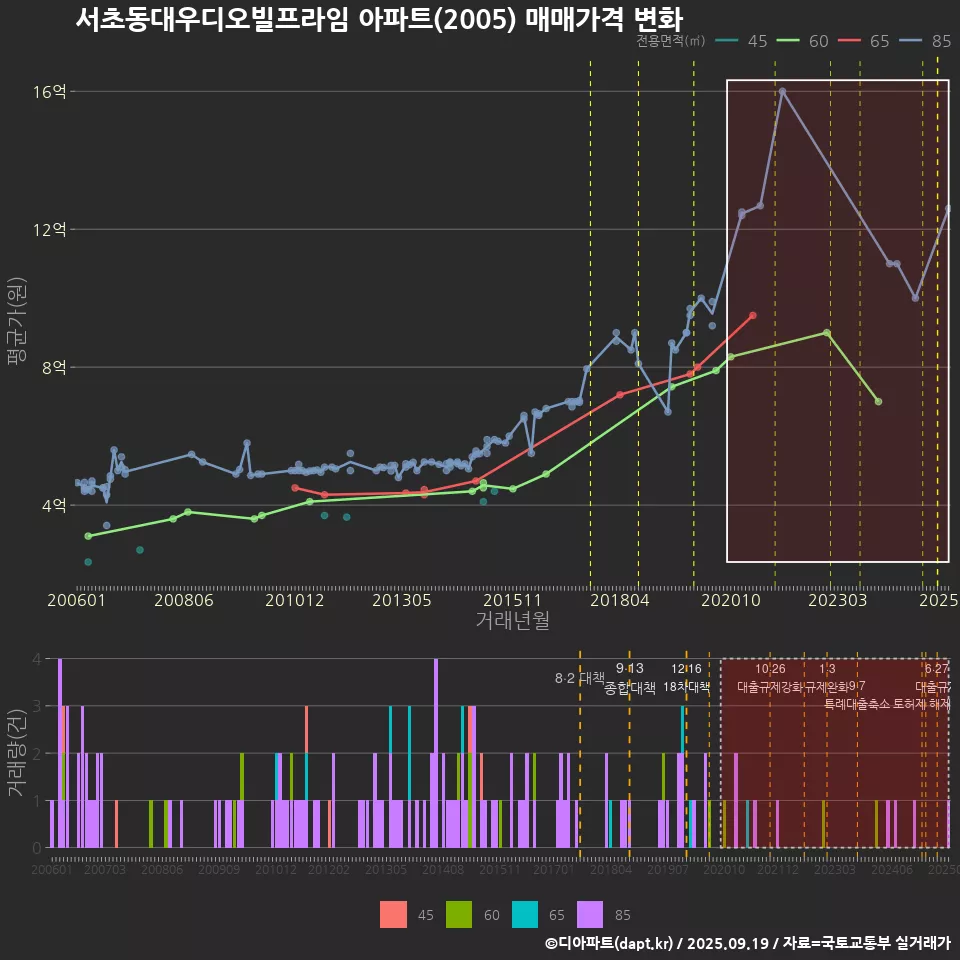Click the 9·13 종합대책 annotation label
Image resolution: width=960 pixels, height=960 pixels.
[630, 678]
